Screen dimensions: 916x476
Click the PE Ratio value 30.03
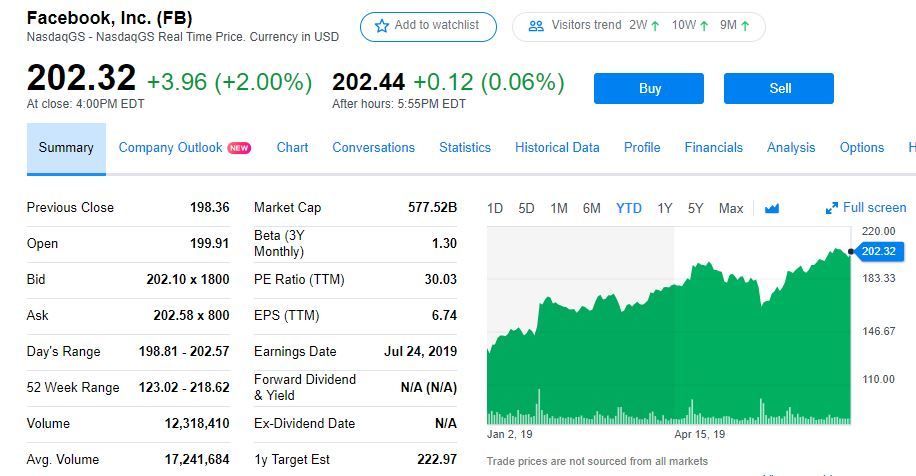point(440,279)
